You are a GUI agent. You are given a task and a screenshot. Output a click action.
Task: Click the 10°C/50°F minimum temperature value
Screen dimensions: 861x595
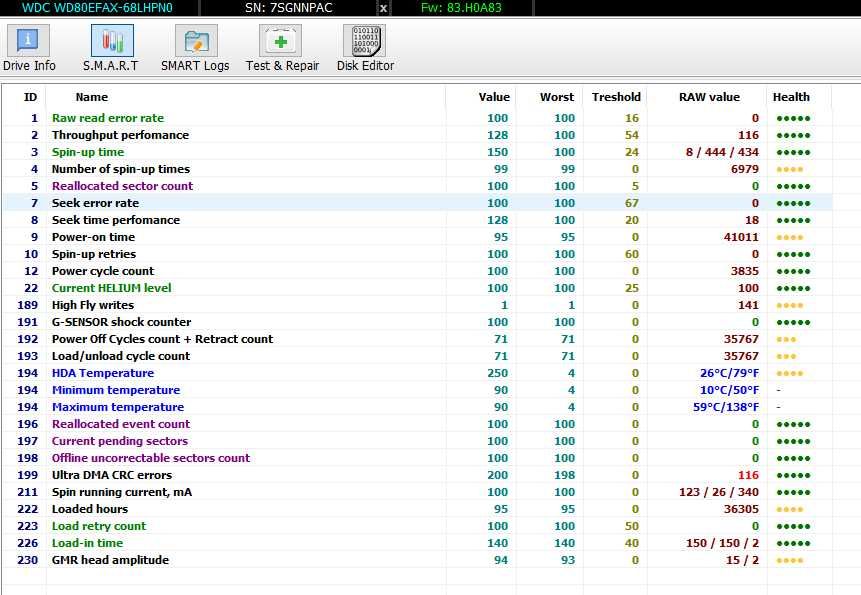(729, 390)
